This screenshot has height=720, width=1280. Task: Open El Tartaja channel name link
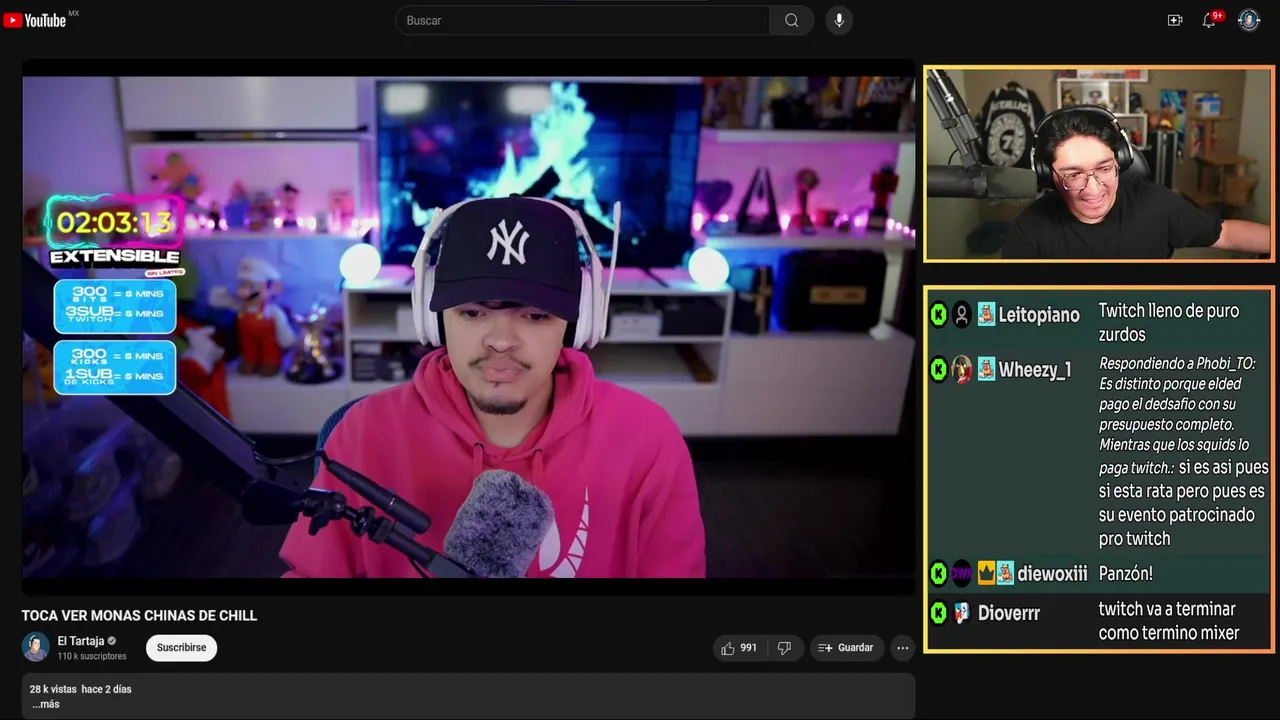(x=81, y=641)
